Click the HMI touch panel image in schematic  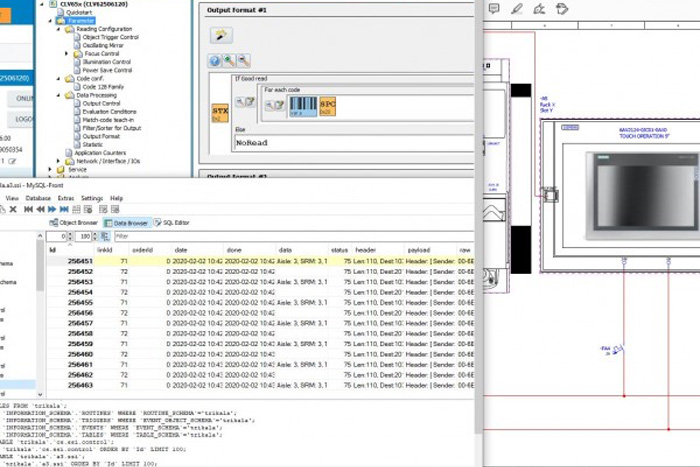coord(643,195)
